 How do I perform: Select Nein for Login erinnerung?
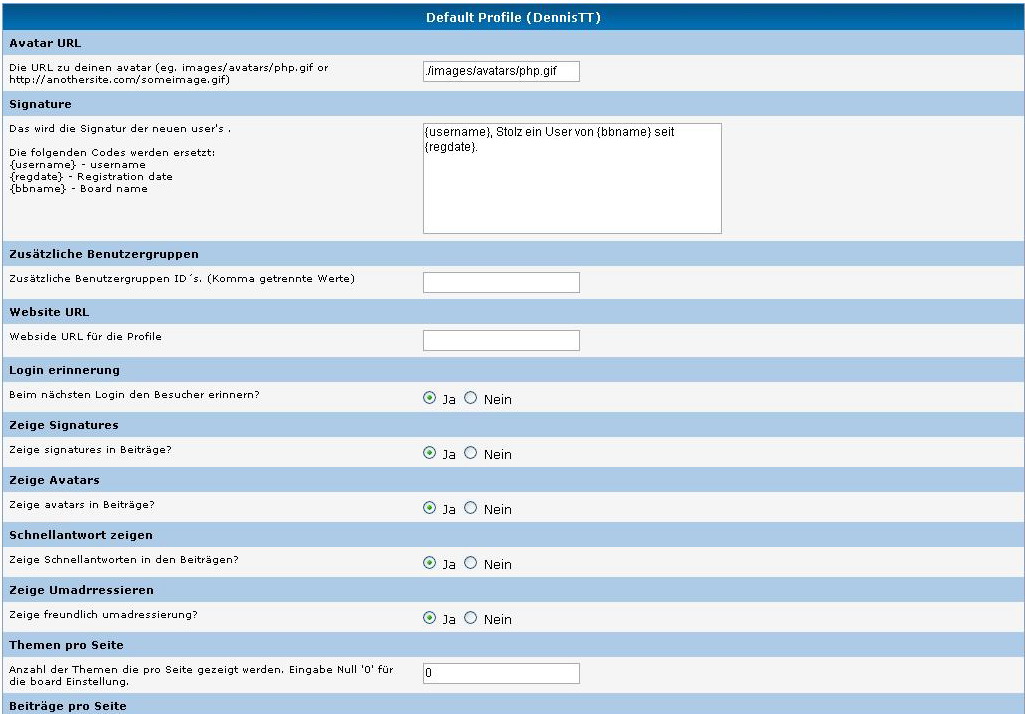tap(471, 398)
